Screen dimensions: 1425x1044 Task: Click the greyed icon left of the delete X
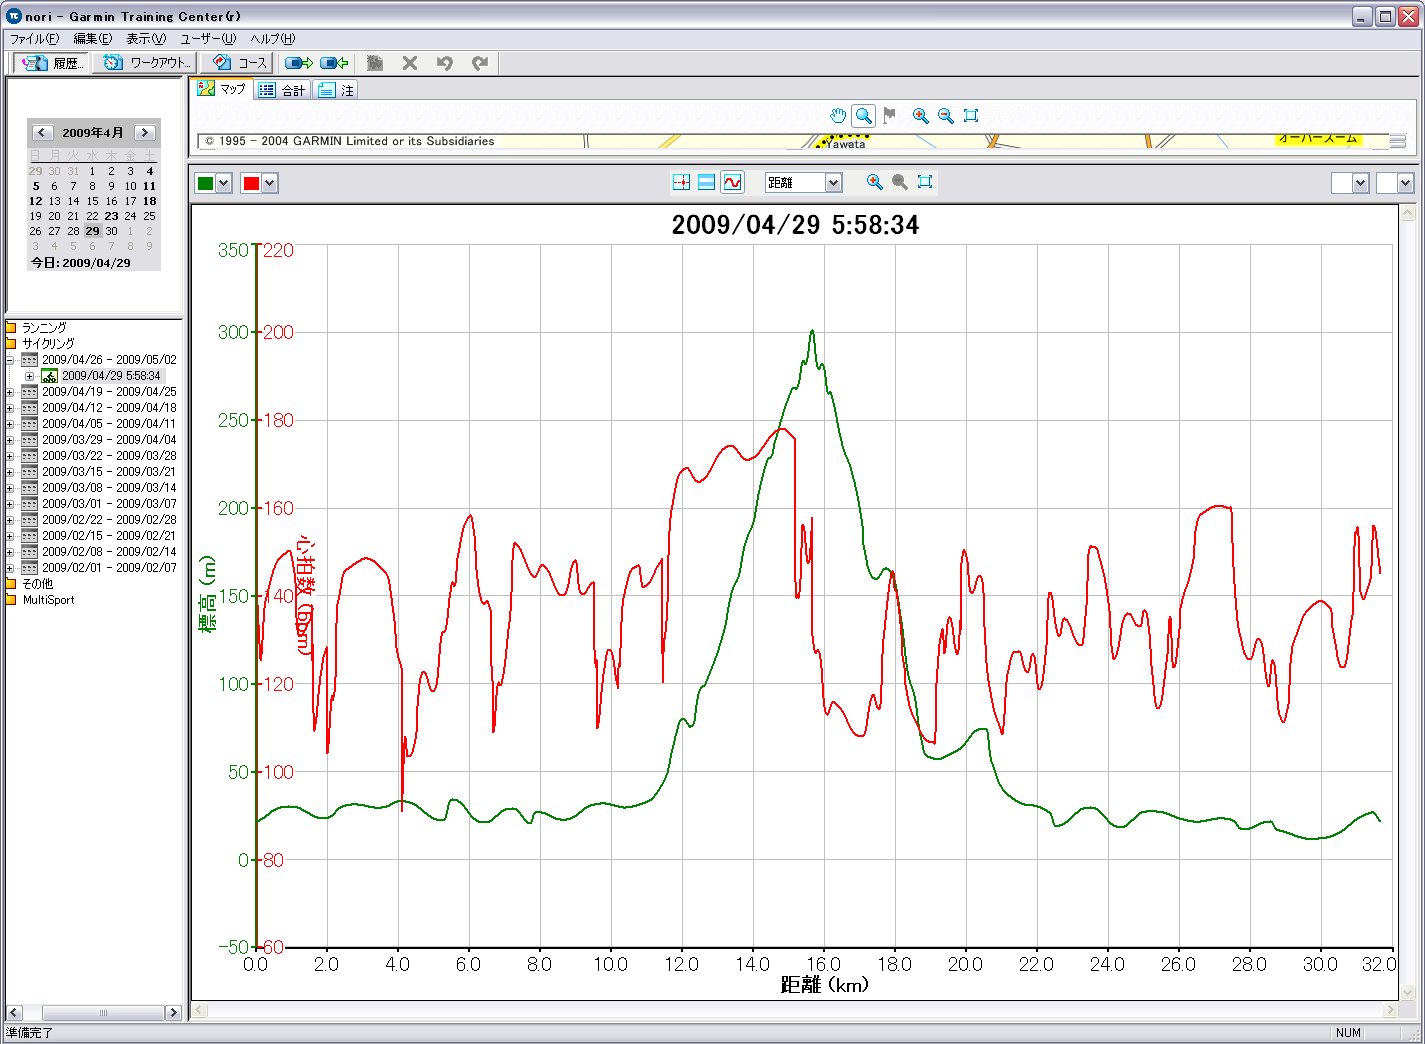pos(375,63)
